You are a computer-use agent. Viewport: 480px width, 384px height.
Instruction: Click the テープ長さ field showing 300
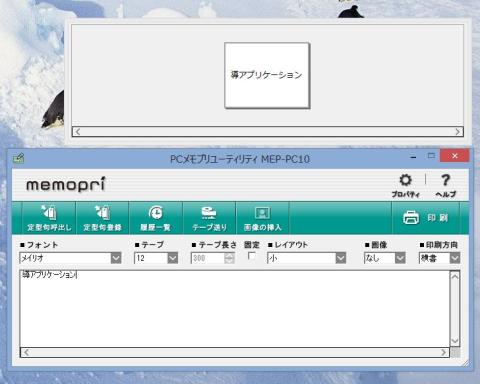pos(207,258)
